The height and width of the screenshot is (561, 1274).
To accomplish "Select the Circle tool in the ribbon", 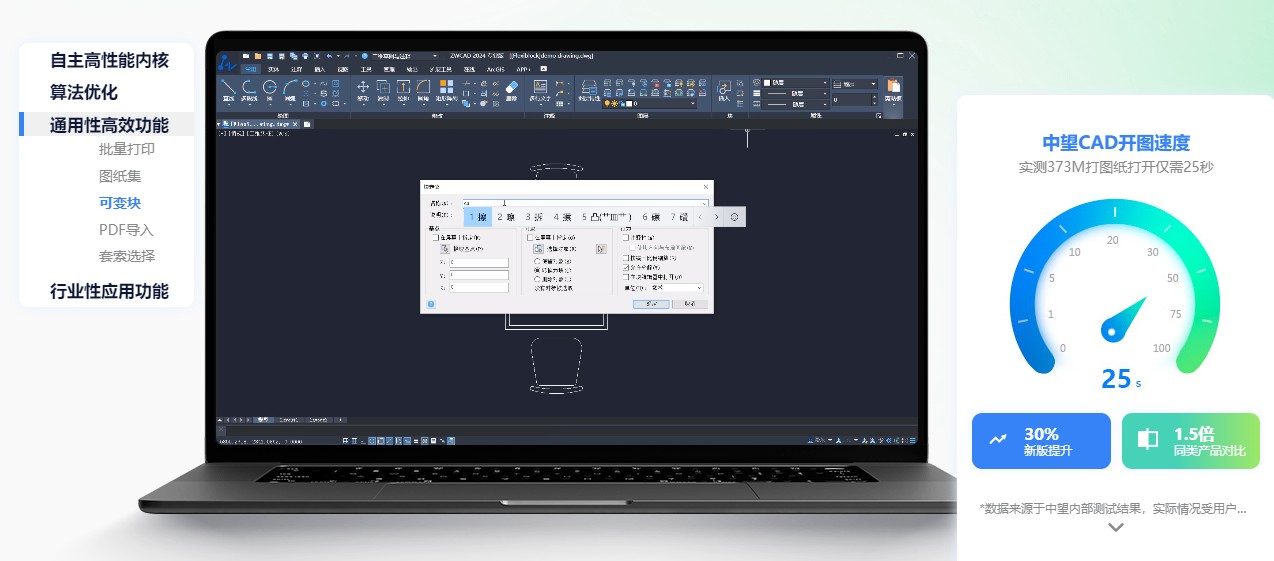I will [269, 90].
